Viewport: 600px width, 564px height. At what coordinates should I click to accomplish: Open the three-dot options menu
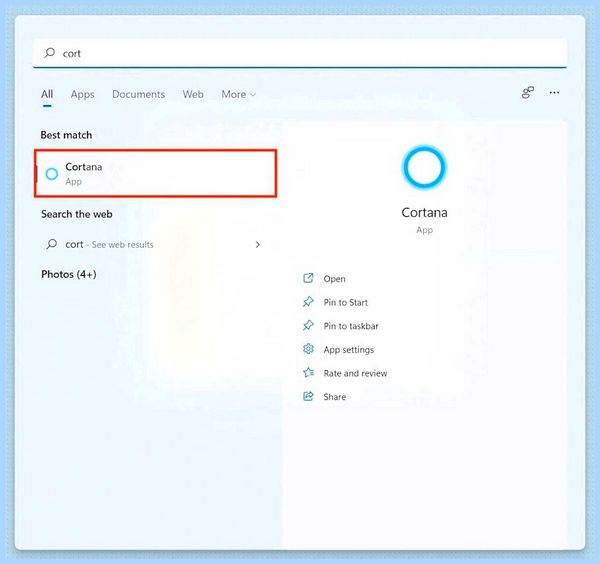[x=554, y=93]
